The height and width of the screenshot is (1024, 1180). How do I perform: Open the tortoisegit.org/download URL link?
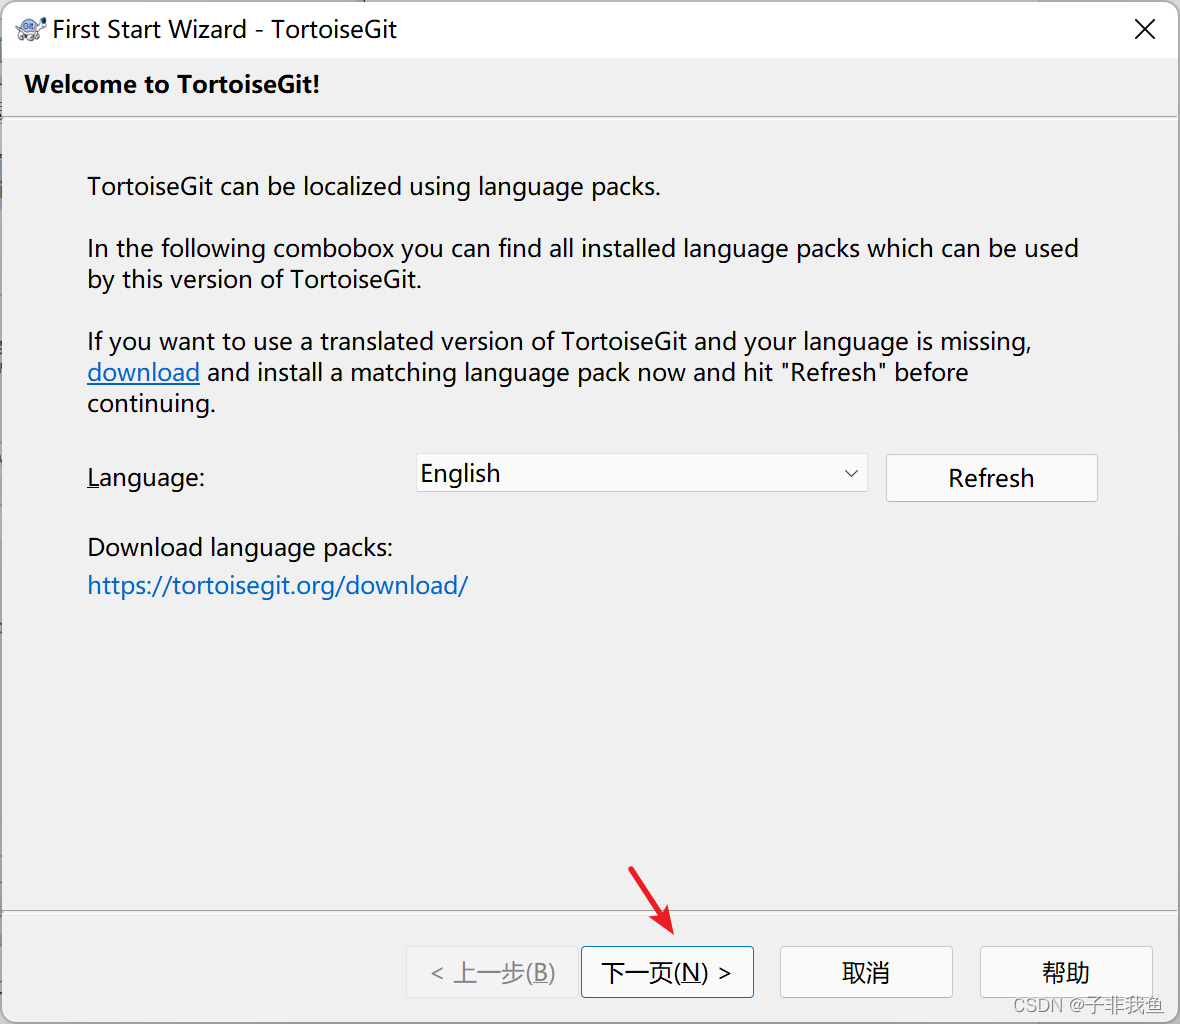(278, 585)
